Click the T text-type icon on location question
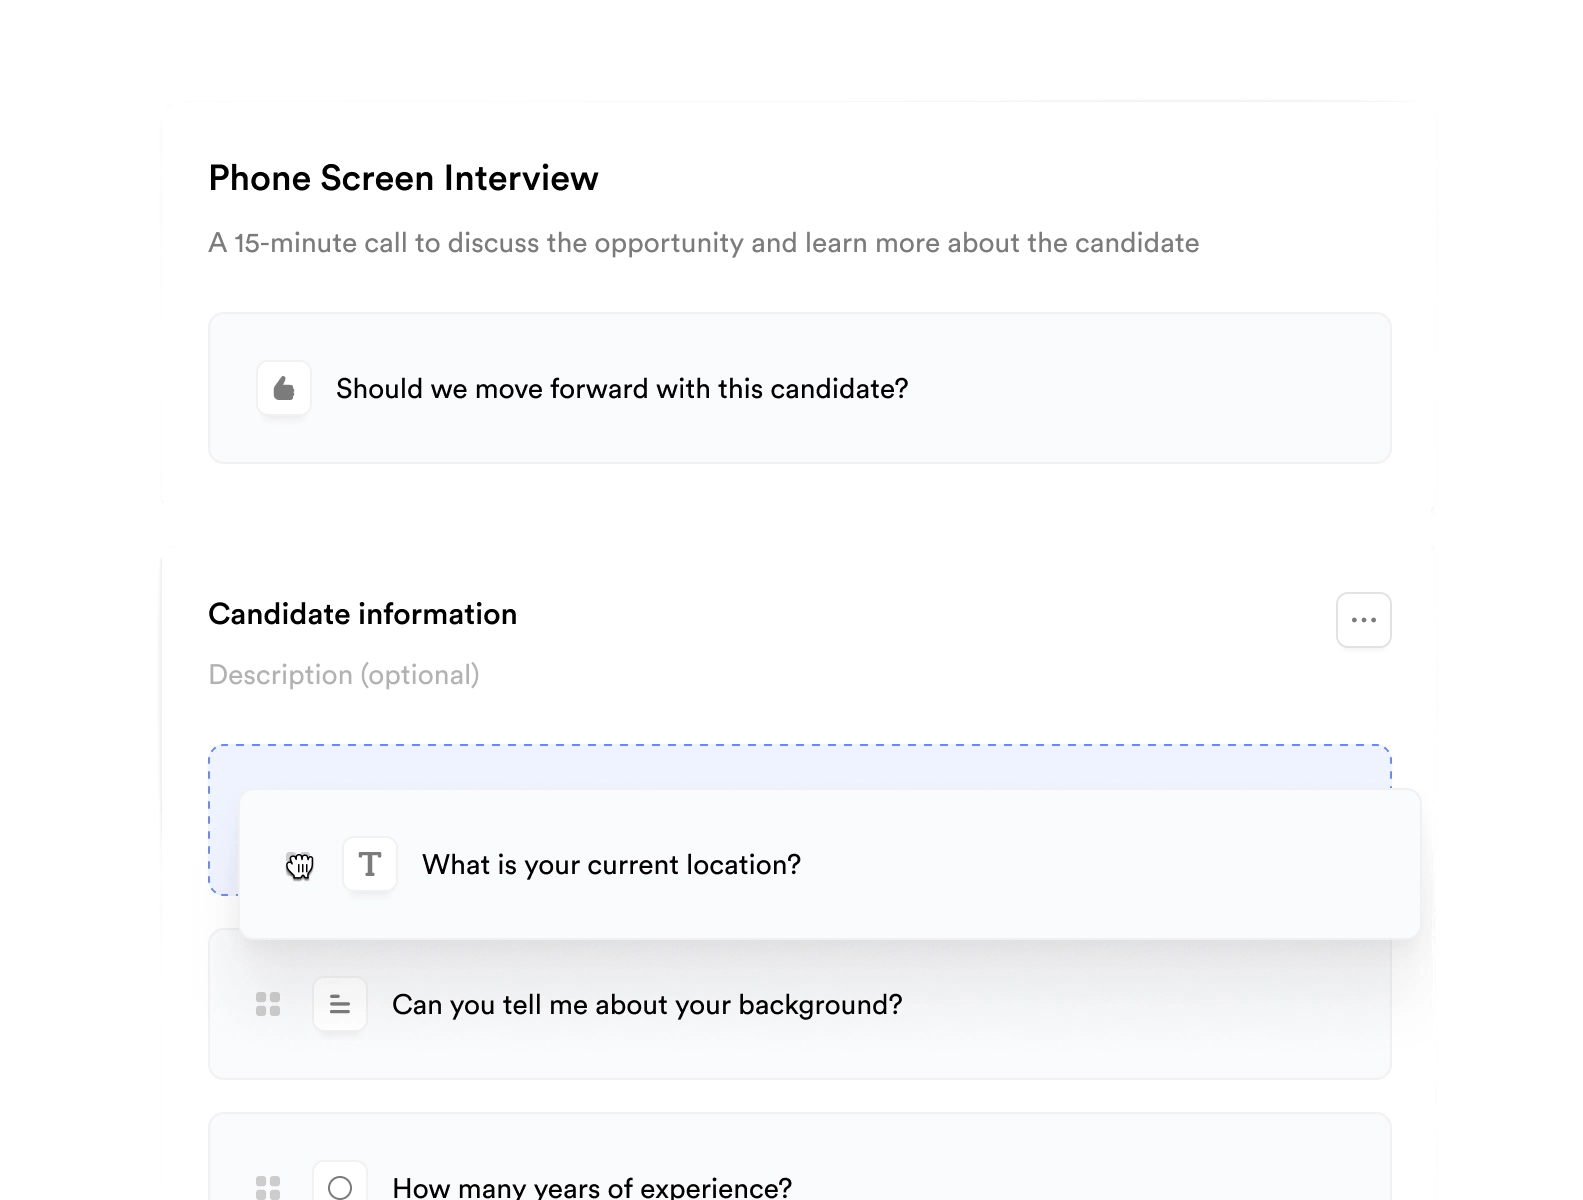 370,864
